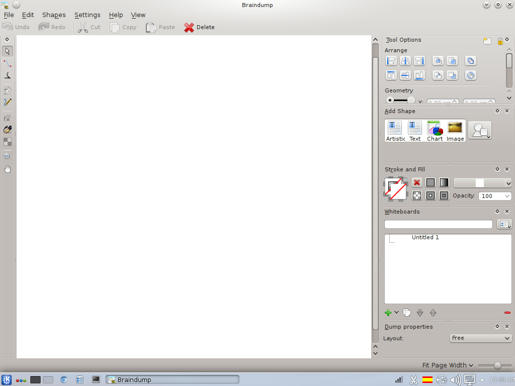Add a new whiteboard with green plus
515x386 pixels.
point(388,313)
